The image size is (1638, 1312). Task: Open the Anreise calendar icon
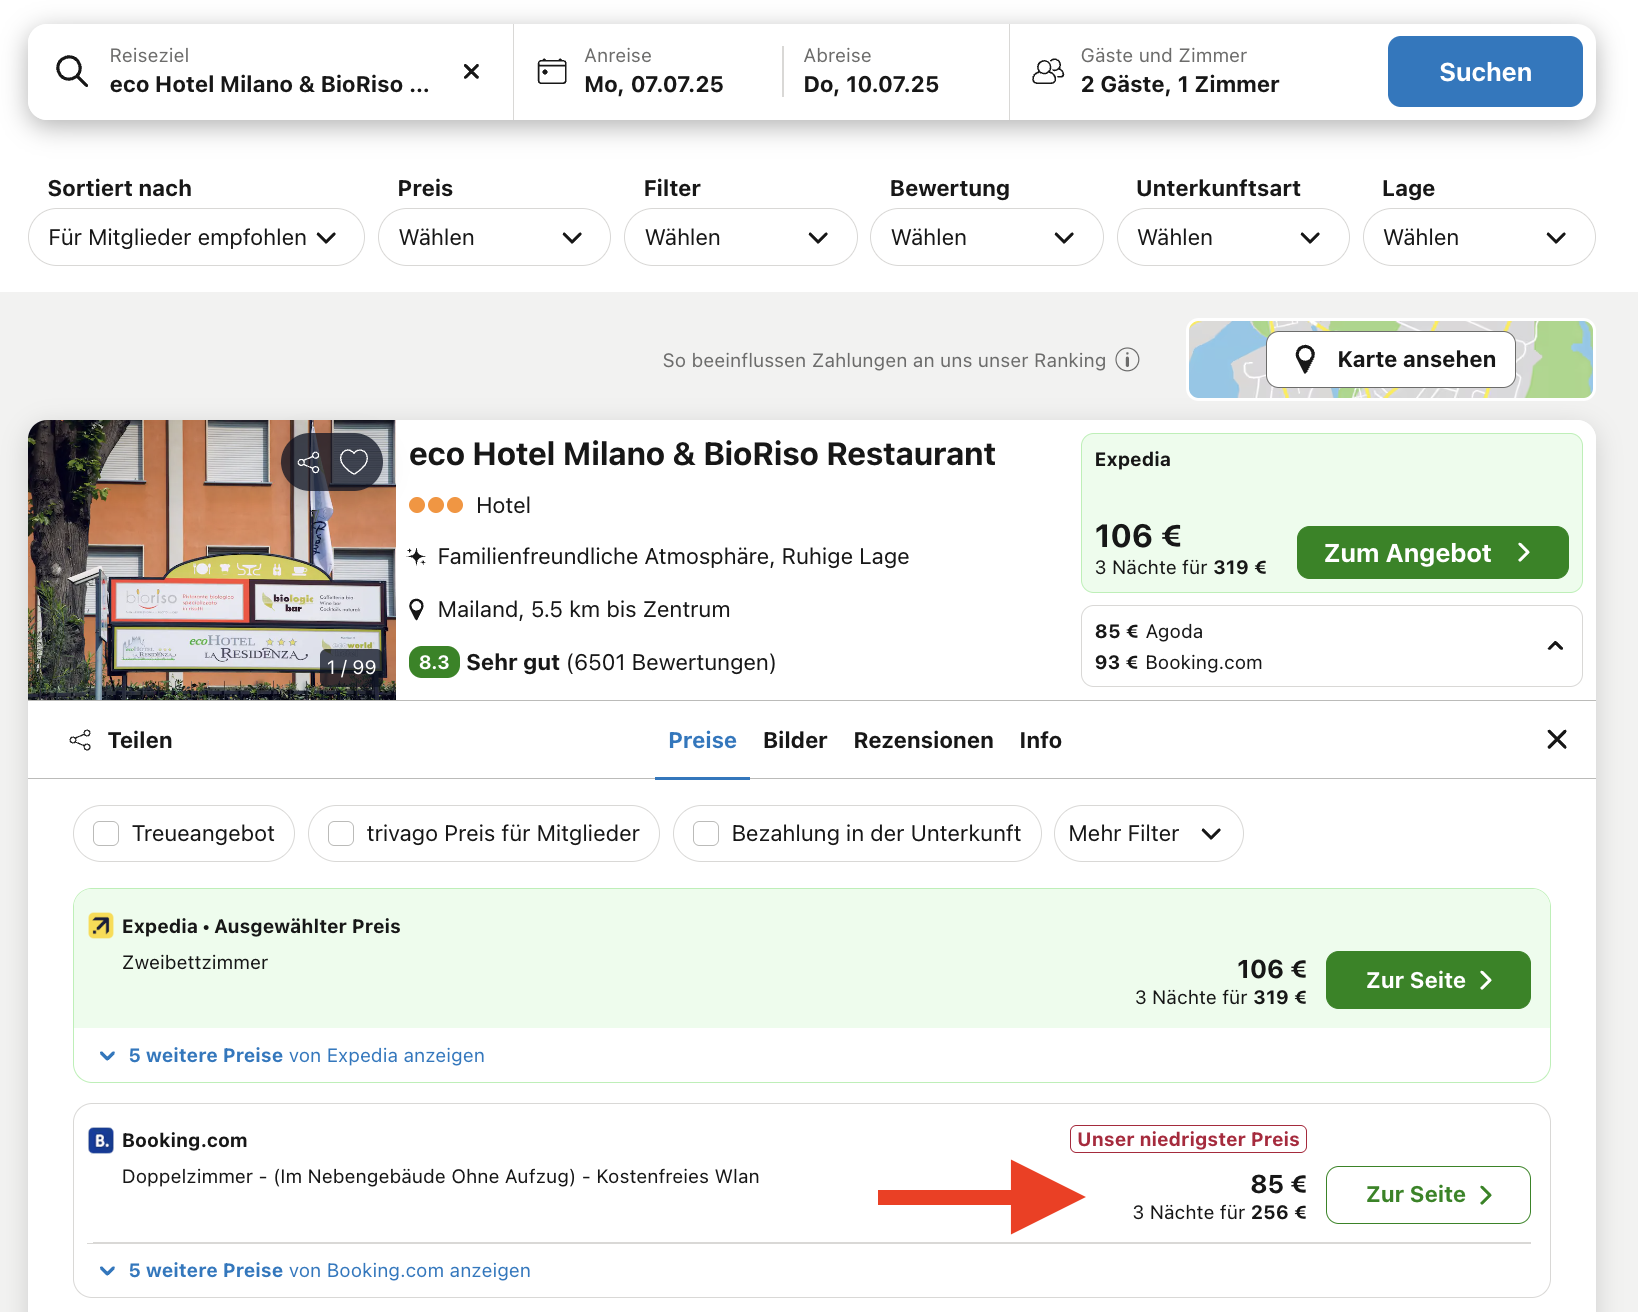(x=552, y=71)
